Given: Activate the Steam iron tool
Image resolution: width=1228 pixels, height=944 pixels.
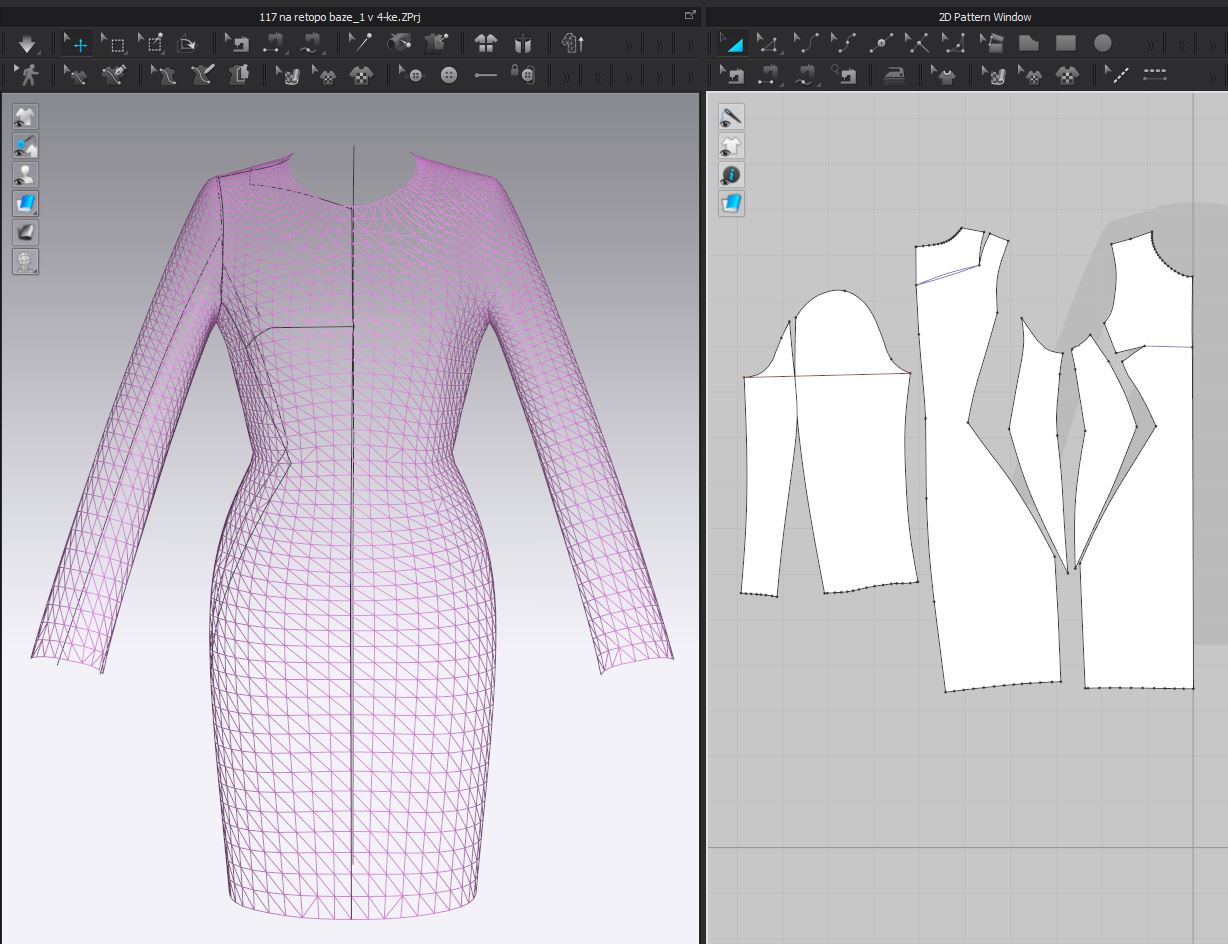Looking at the screenshot, I should point(893,75).
